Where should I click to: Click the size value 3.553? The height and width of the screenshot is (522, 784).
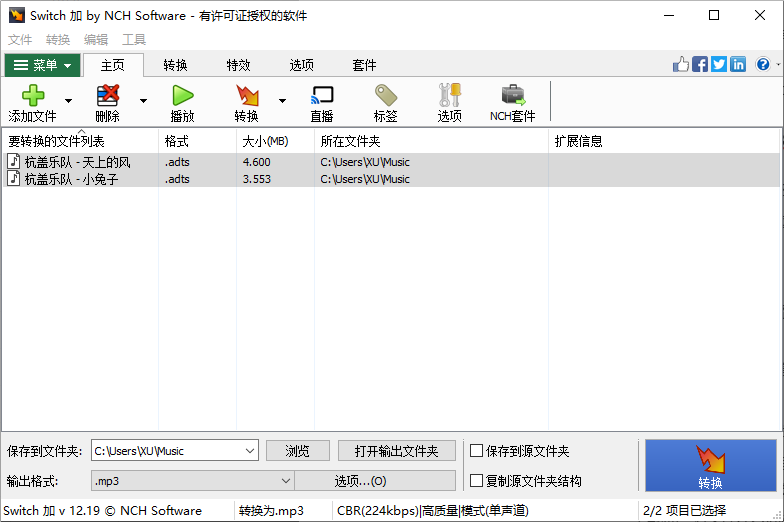[x=256, y=179]
